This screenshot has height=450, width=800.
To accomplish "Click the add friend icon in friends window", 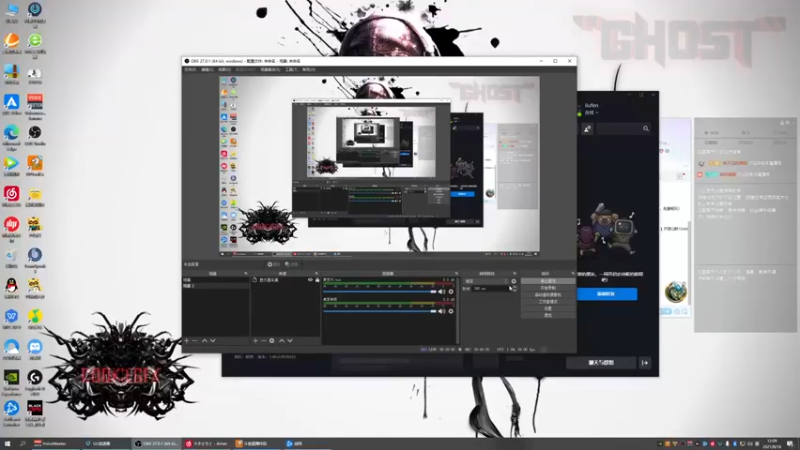I will tap(587, 129).
